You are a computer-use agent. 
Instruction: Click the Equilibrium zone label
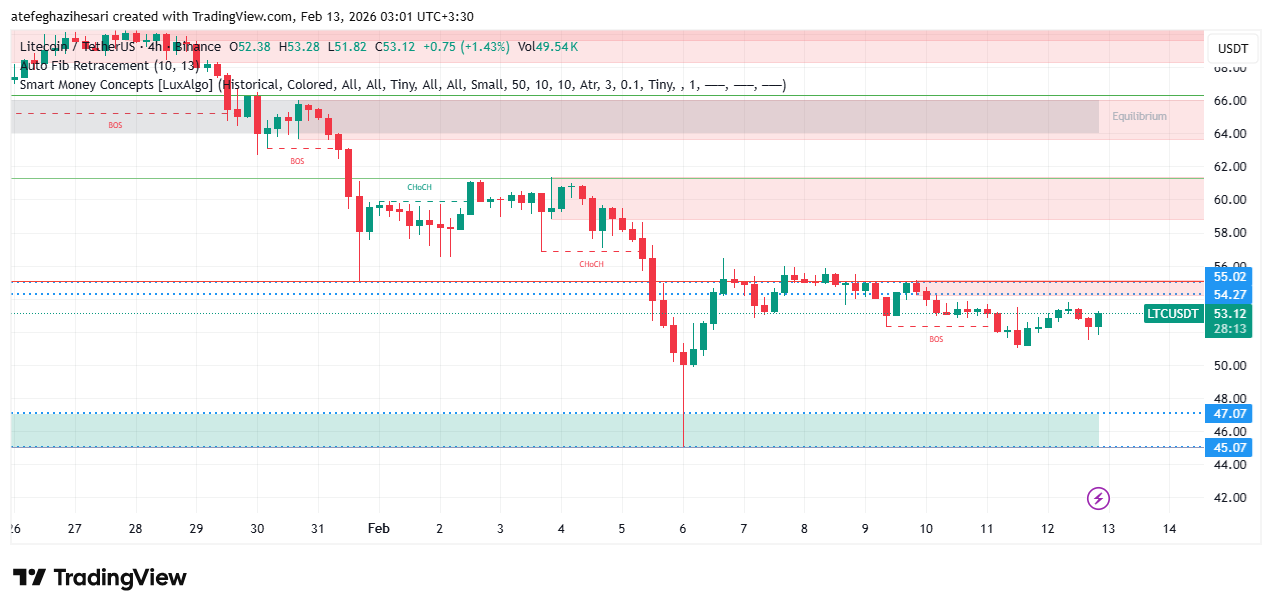[x=1139, y=117]
